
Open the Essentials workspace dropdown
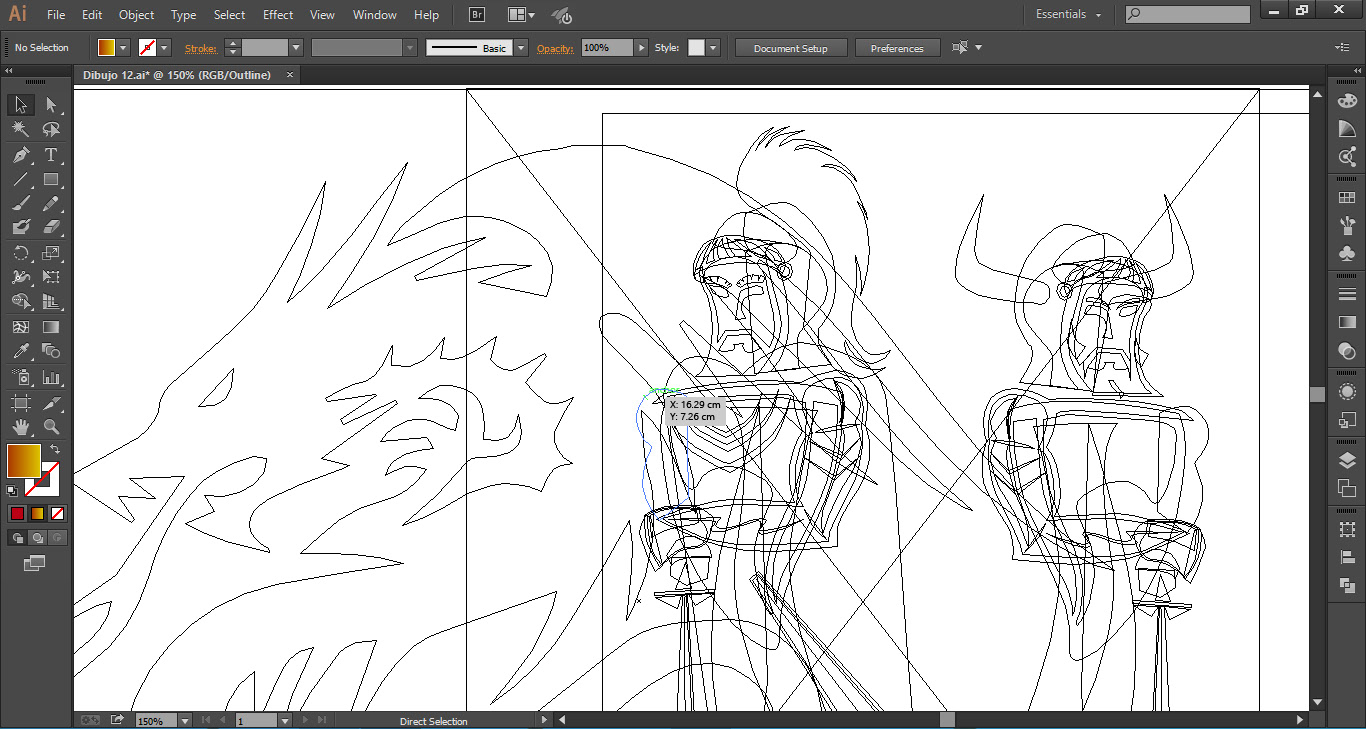(1068, 15)
